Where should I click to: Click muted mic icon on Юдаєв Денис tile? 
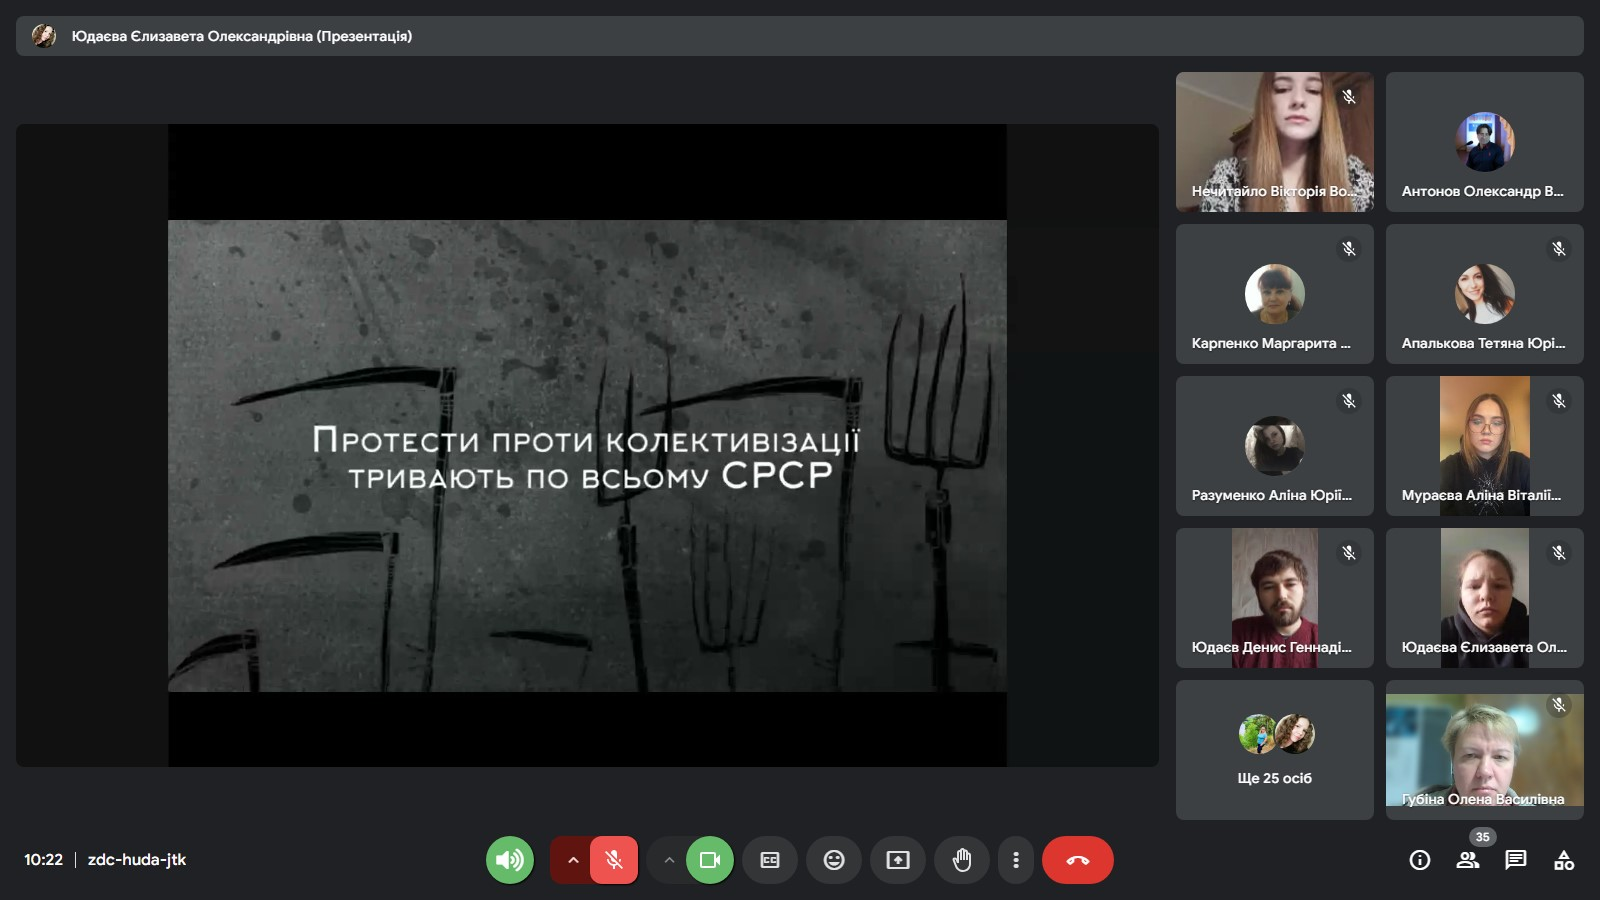click(1349, 553)
